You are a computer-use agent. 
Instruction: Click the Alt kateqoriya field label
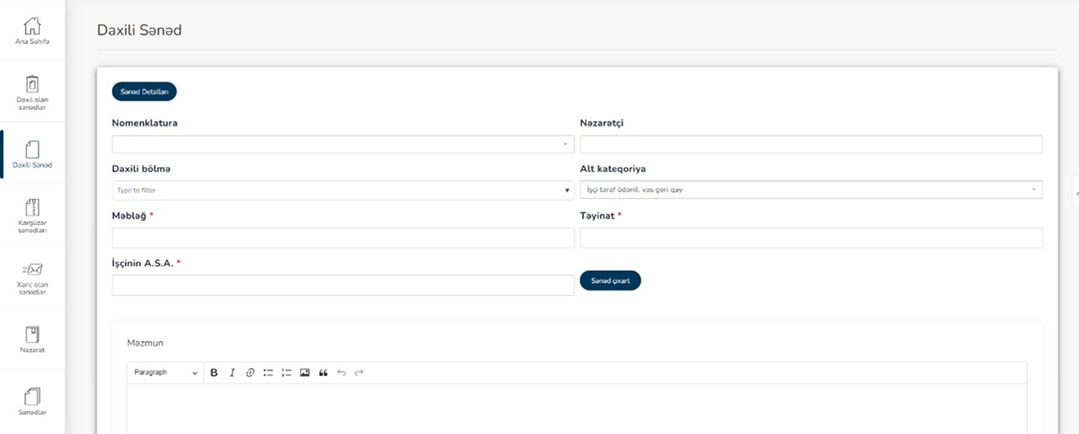click(613, 169)
